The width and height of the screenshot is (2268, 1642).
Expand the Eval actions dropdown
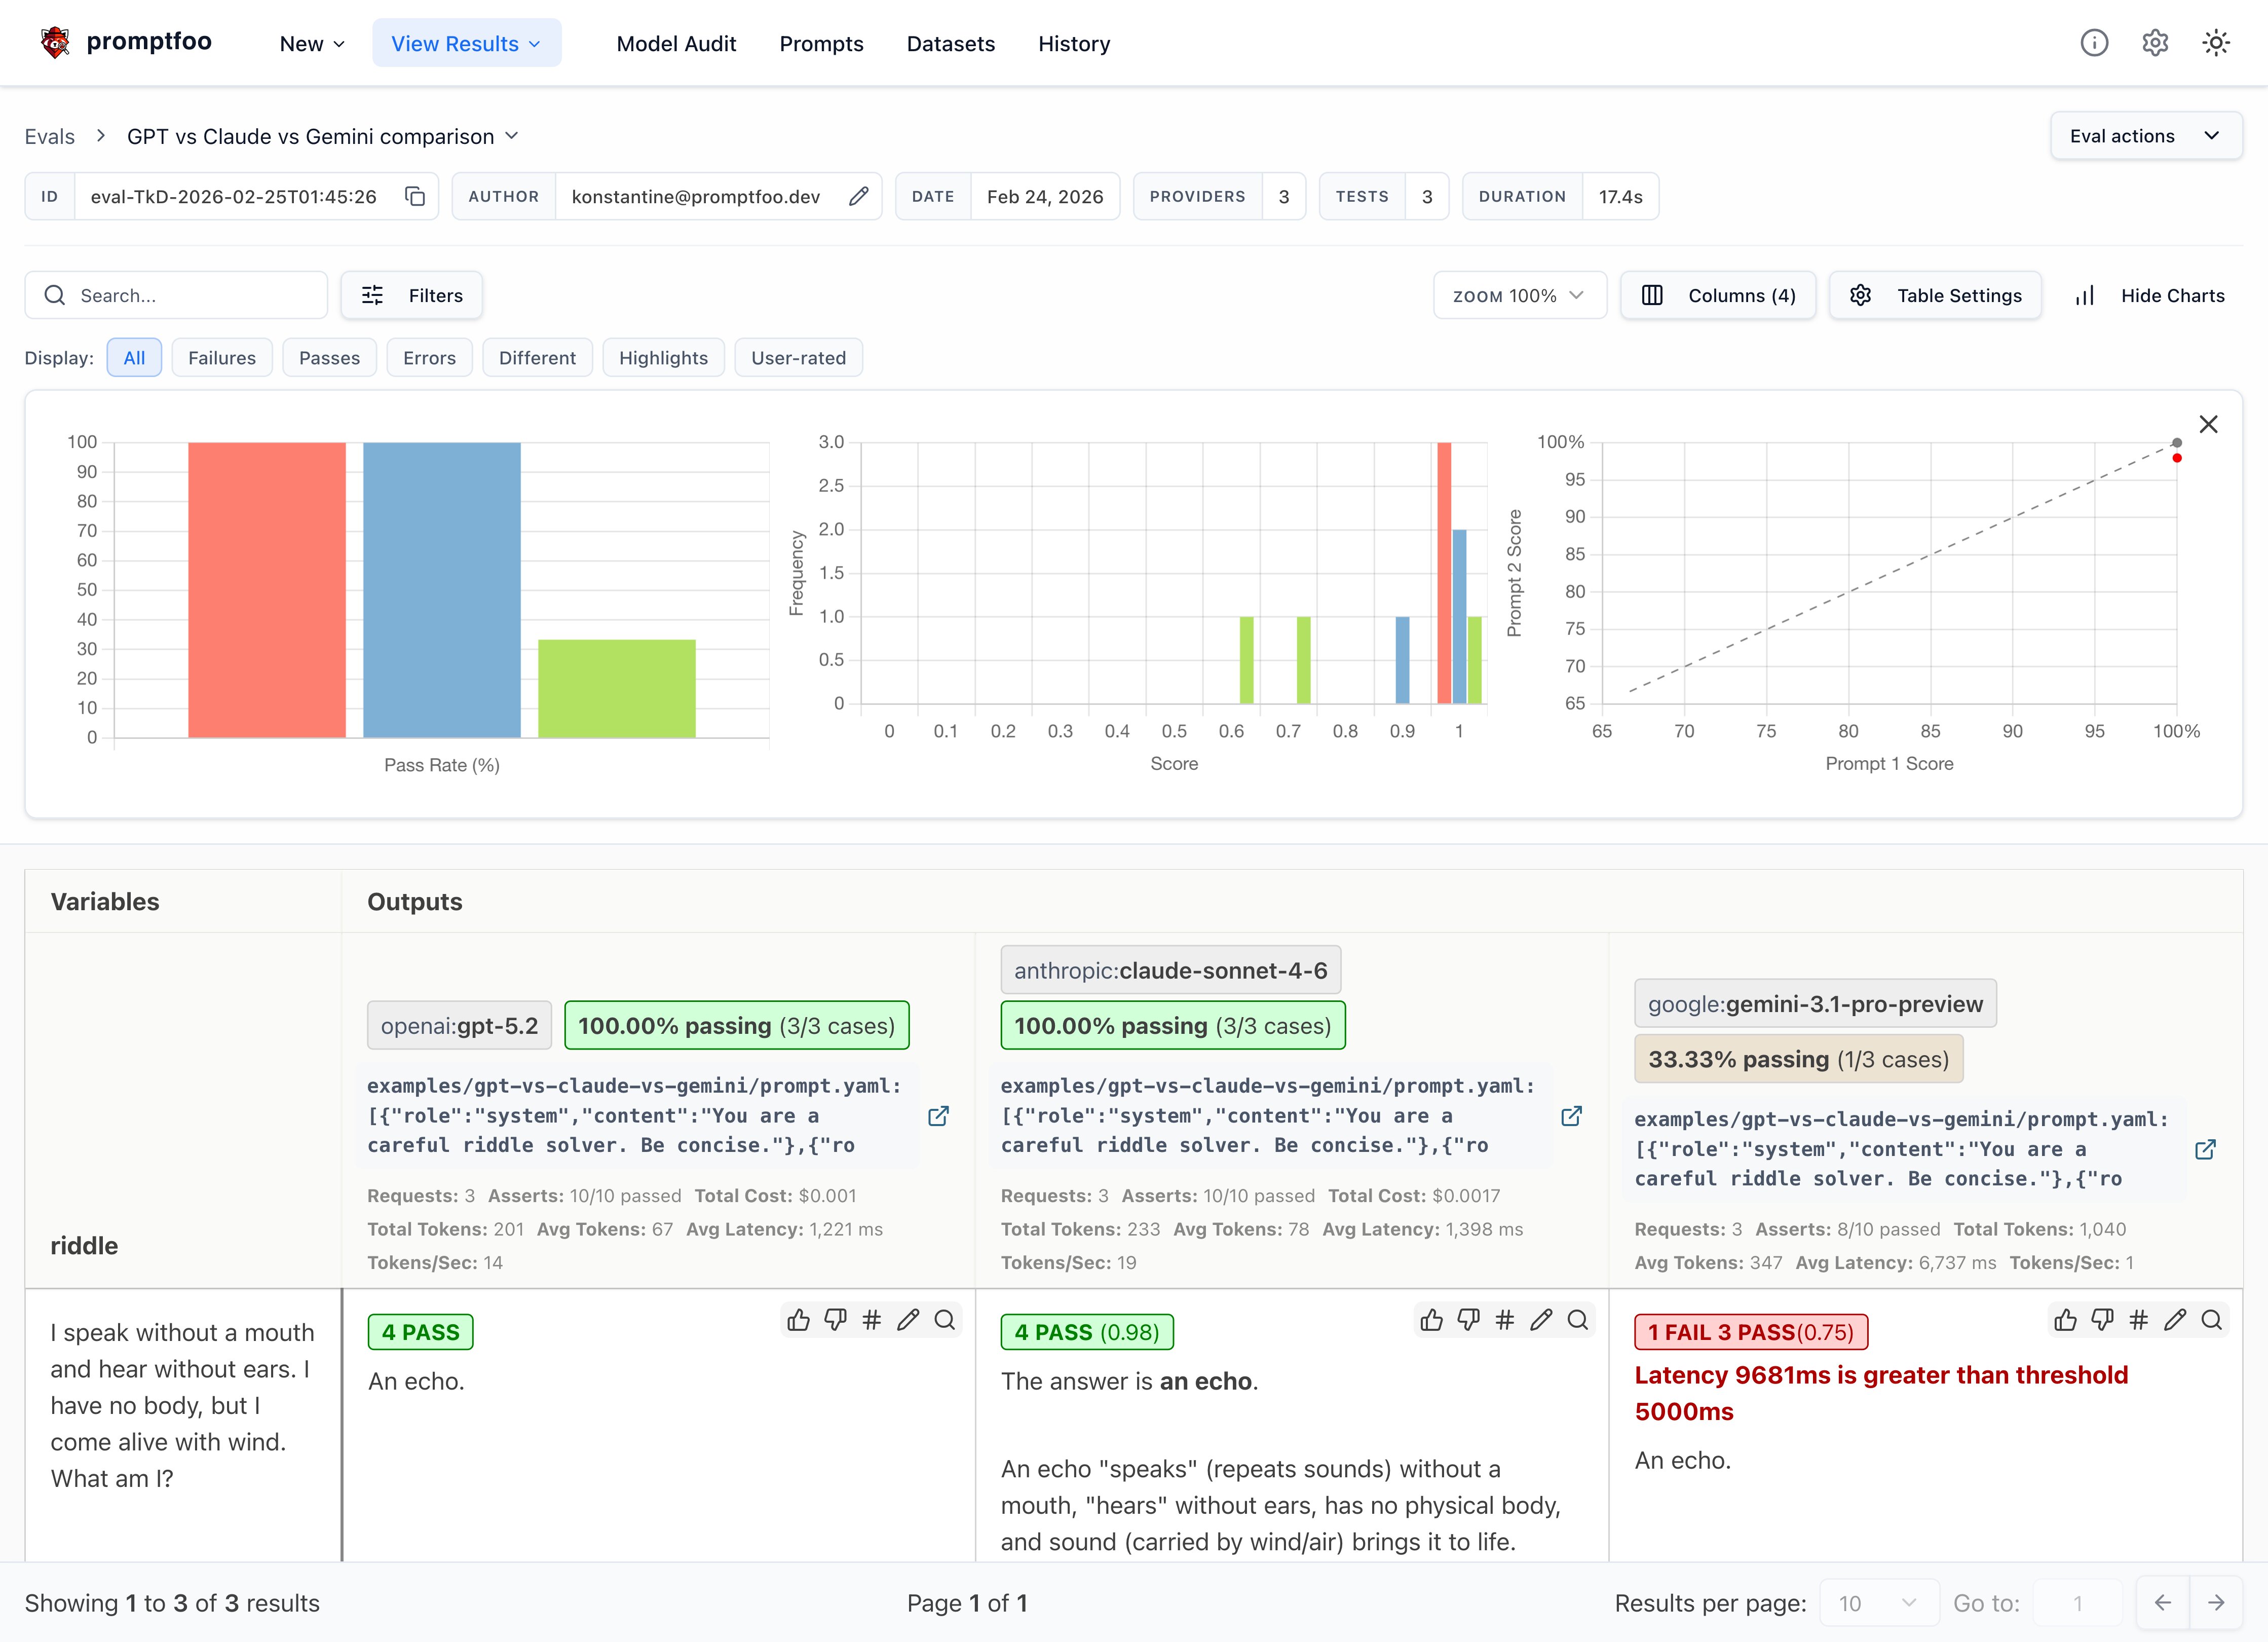[2145, 136]
